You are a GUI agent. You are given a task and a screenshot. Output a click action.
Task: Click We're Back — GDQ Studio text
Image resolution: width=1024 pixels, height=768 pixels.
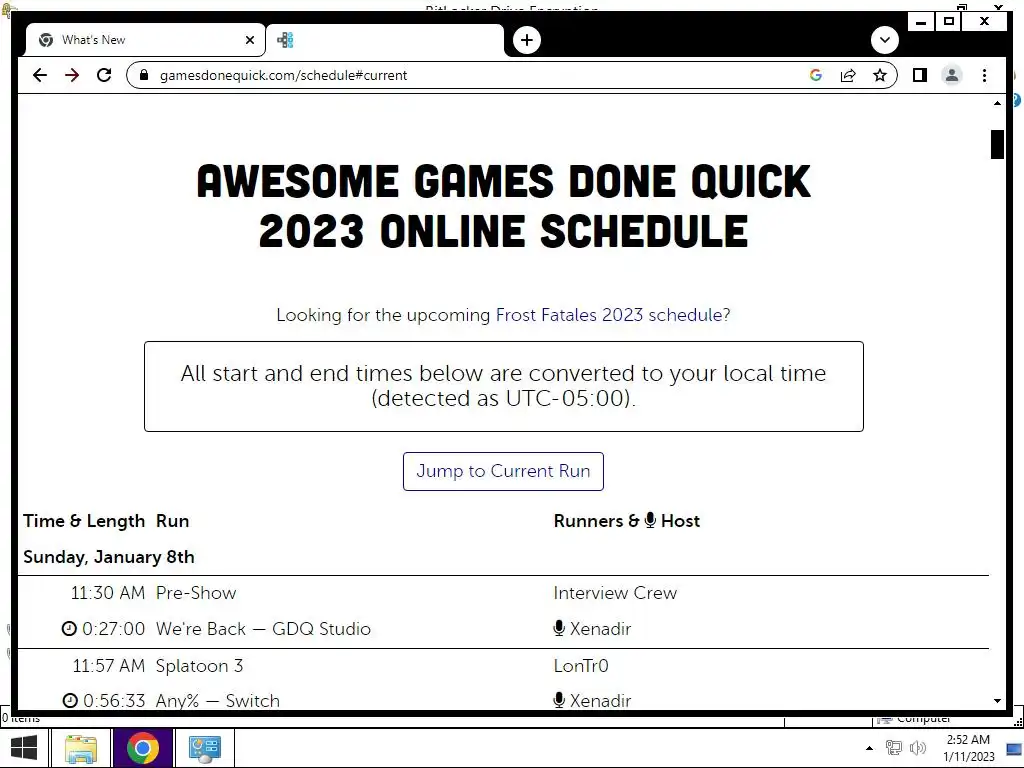coord(263,629)
